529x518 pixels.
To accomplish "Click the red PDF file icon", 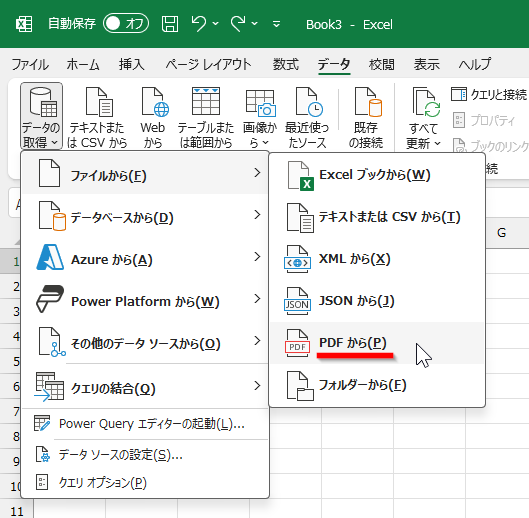I will [297, 343].
